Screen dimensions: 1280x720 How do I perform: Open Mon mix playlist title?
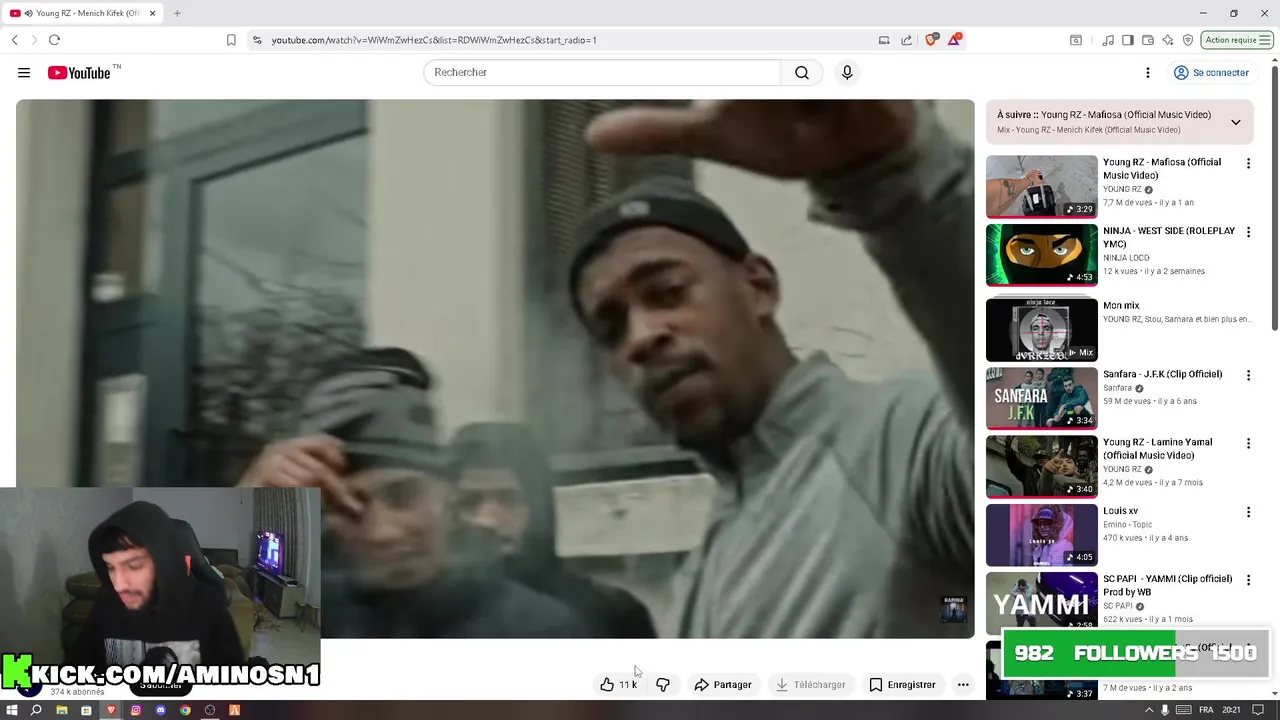click(1121, 306)
